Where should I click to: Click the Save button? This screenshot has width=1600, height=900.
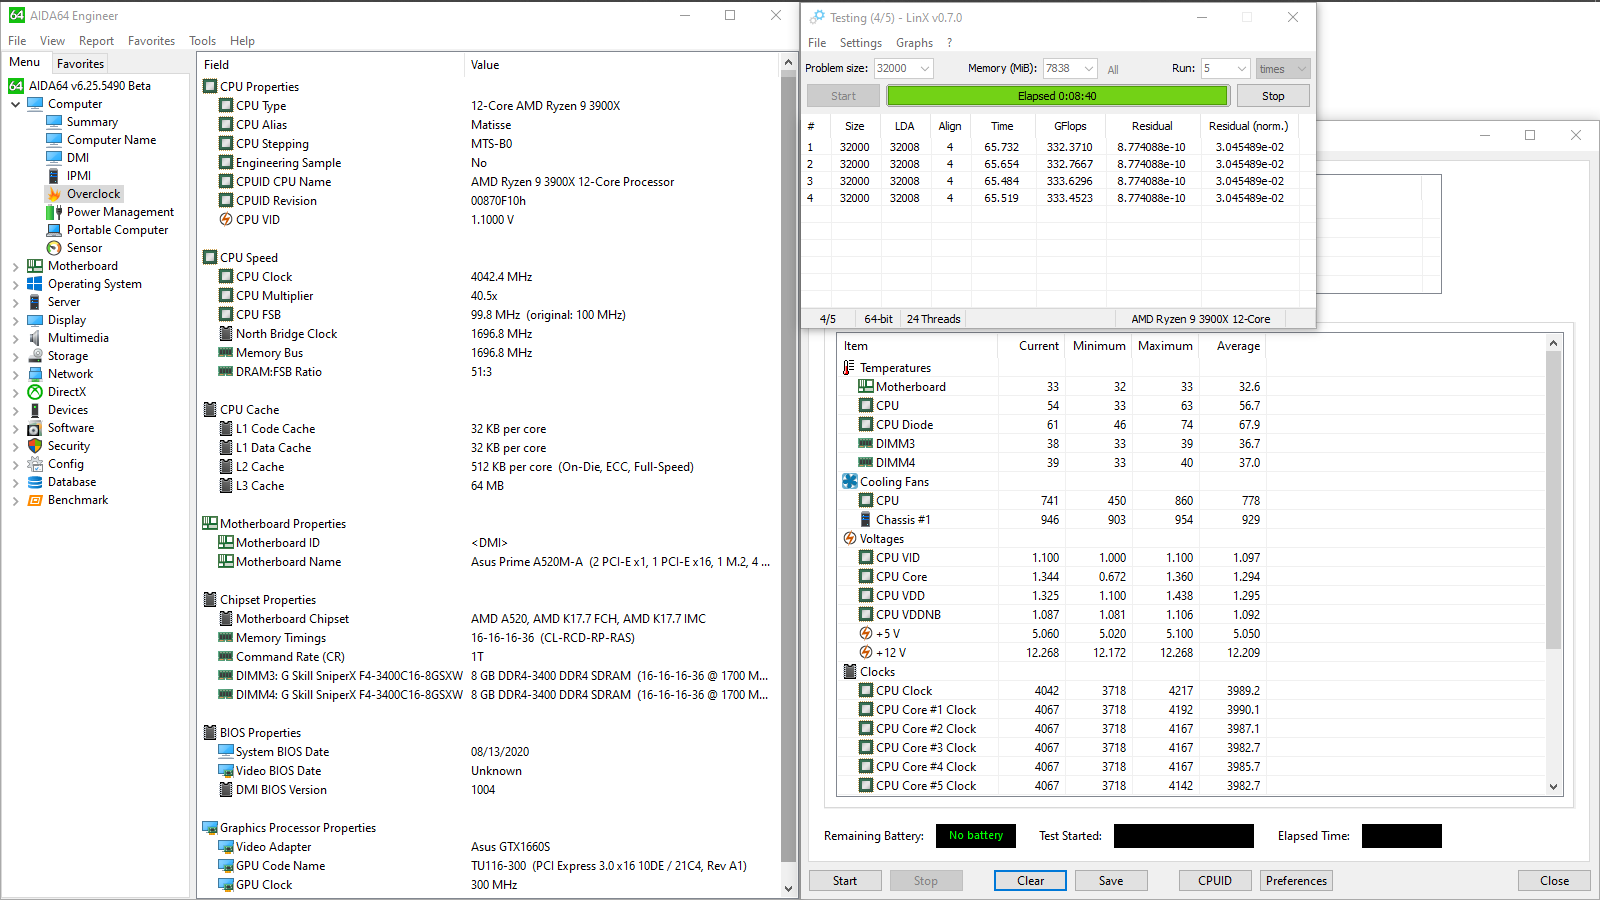[x=1111, y=881]
